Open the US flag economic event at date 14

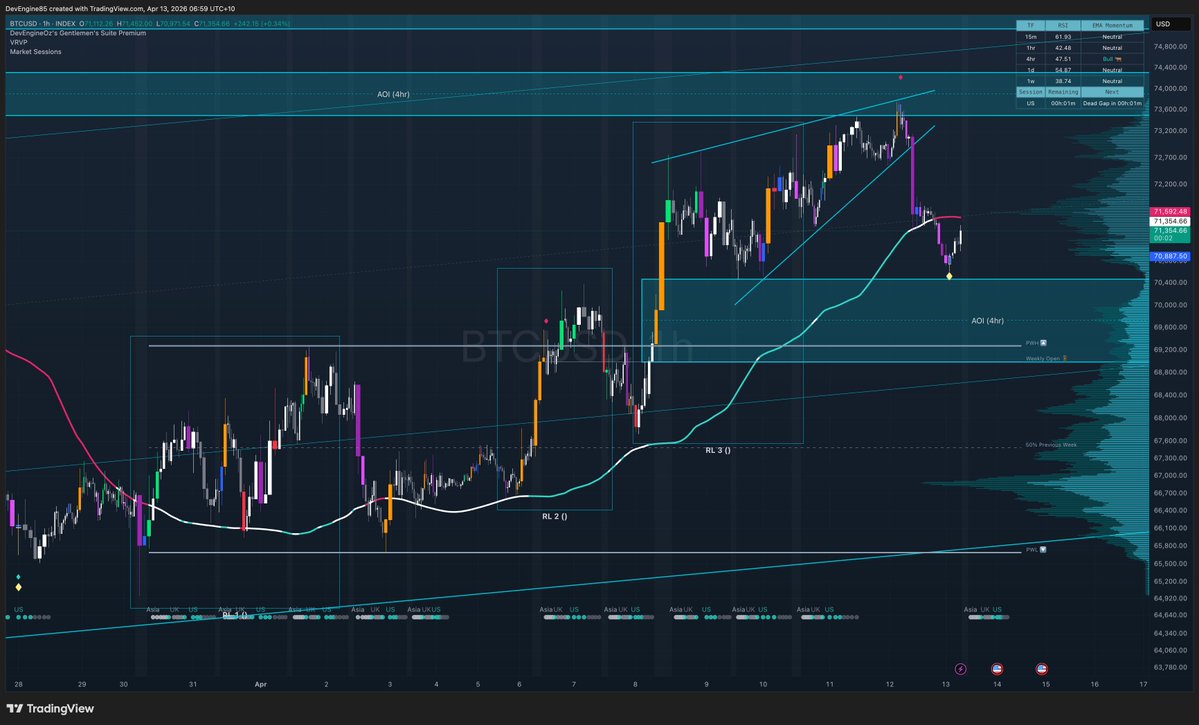click(x=997, y=668)
